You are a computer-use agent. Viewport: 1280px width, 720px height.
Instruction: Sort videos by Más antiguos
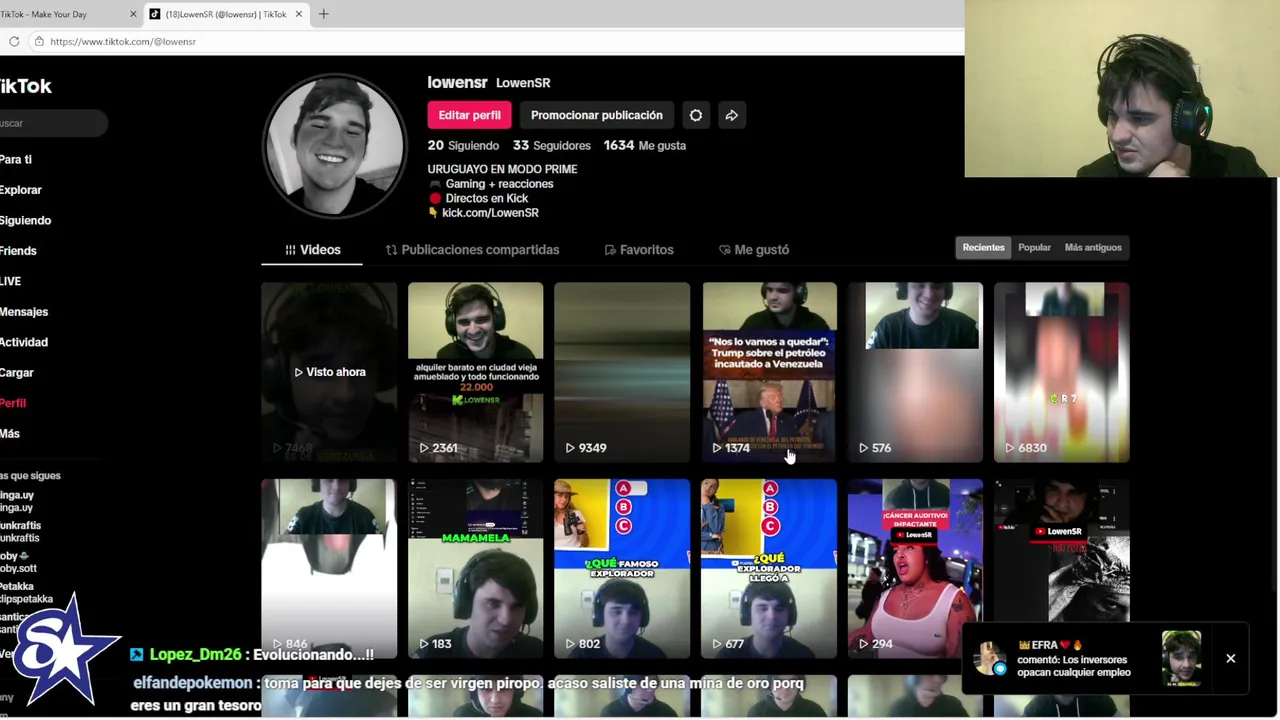(1093, 247)
